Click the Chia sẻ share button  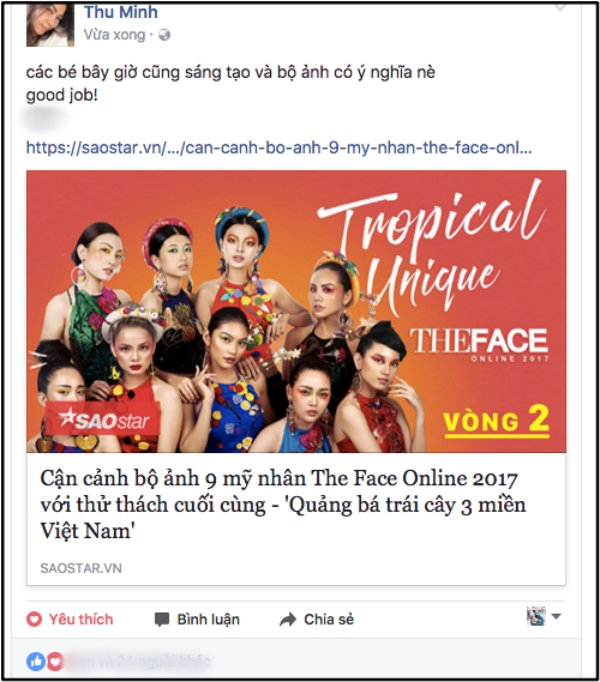coord(317,619)
